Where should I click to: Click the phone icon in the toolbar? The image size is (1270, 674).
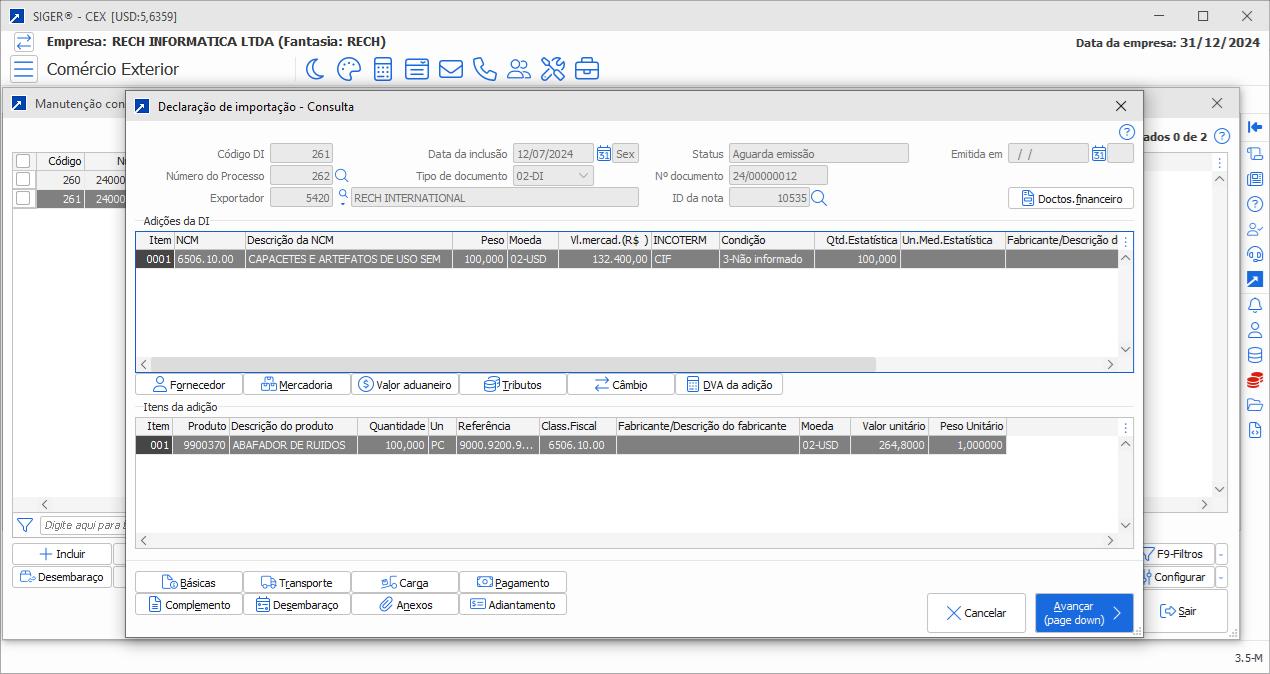click(485, 69)
